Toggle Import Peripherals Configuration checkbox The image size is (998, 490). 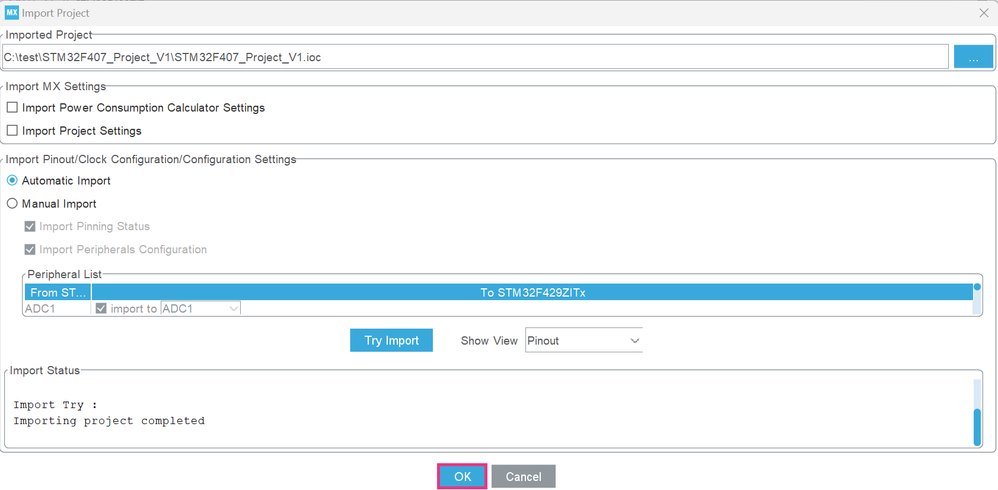[29, 249]
